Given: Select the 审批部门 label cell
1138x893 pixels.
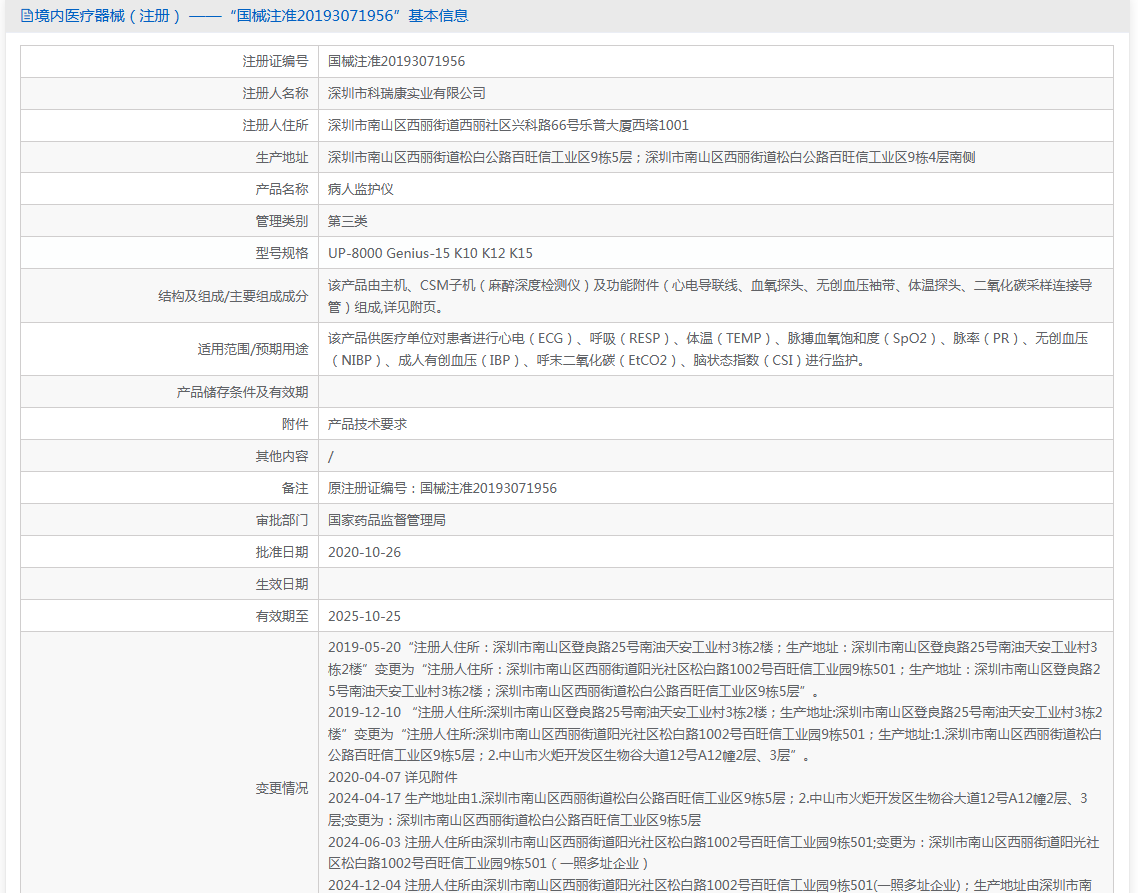Looking at the screenshot, I should coord(169,521).
